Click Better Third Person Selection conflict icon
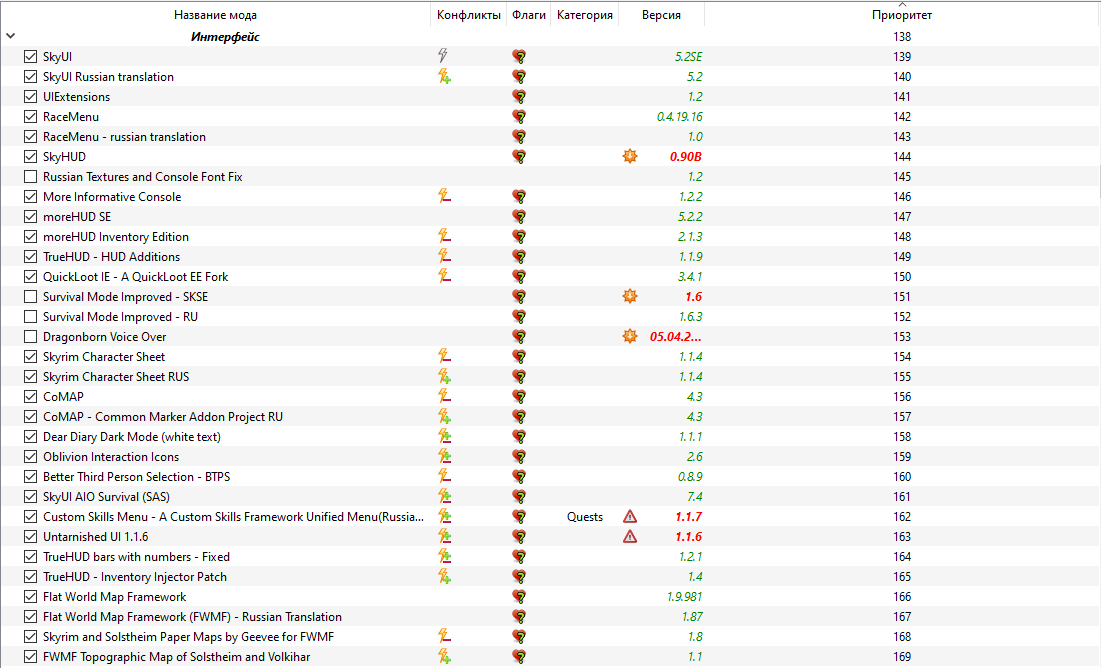 pyautogui.click(x=444, y=476)
